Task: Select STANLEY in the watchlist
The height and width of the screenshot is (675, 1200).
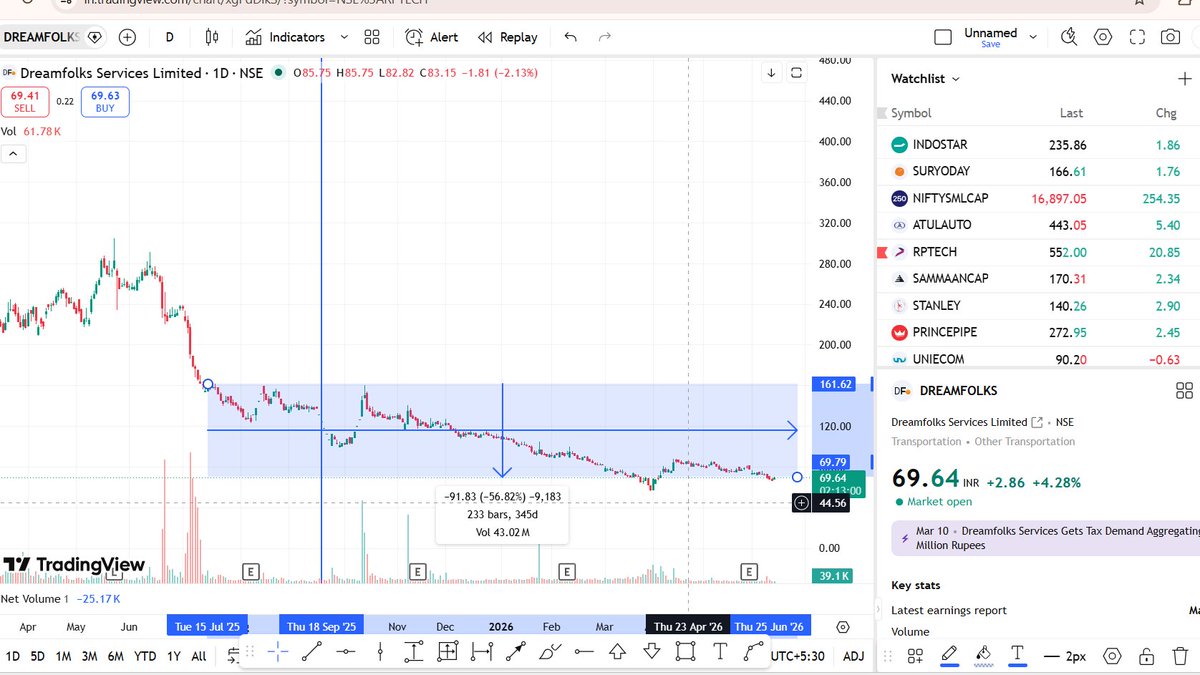Action: (x=1040, y=305)
